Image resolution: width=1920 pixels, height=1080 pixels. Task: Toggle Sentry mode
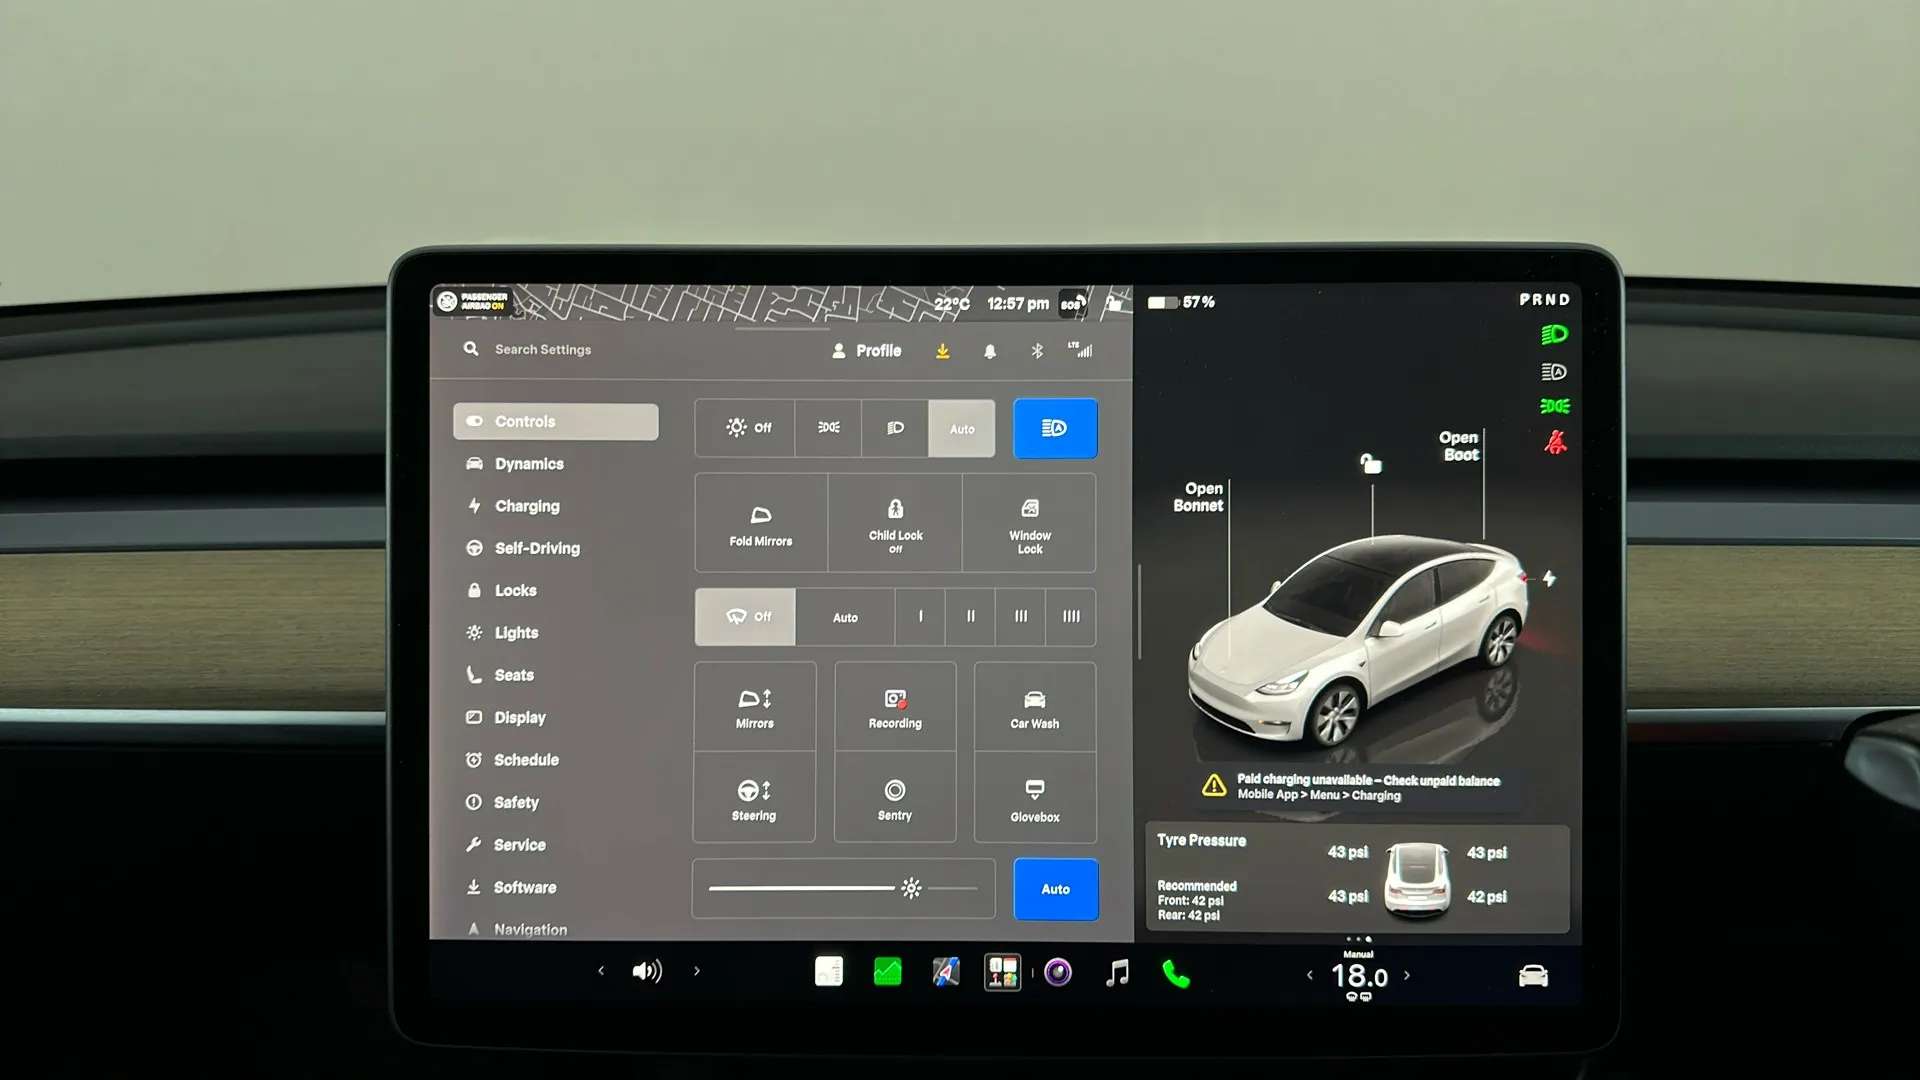[x=895, y=798]
